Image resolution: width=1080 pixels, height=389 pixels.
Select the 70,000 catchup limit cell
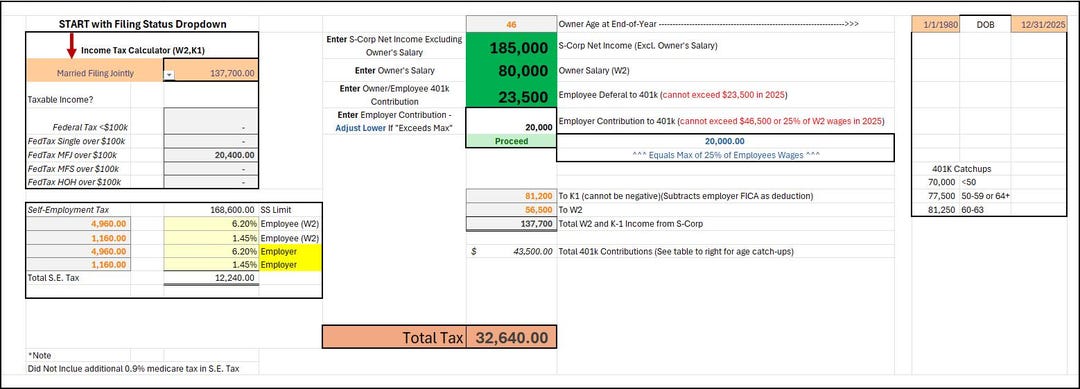click(x=935, y=182)
